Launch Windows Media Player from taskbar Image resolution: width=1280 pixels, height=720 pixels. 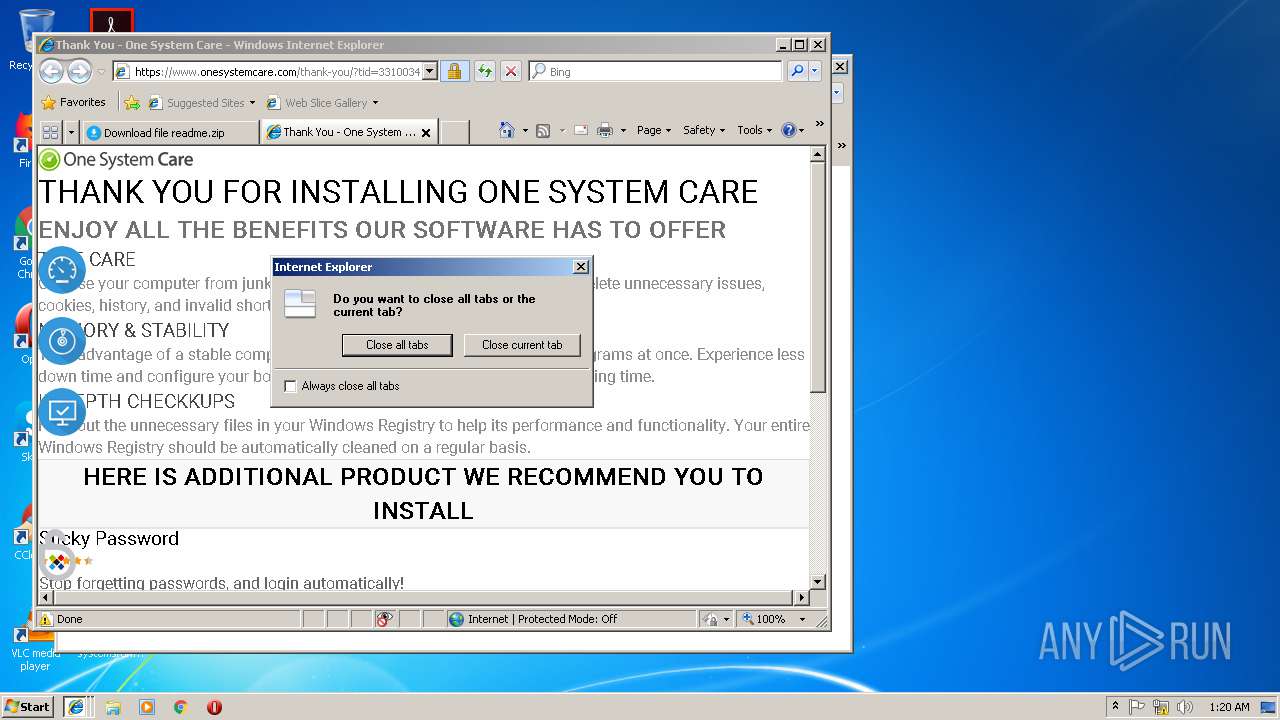point(147,707)
